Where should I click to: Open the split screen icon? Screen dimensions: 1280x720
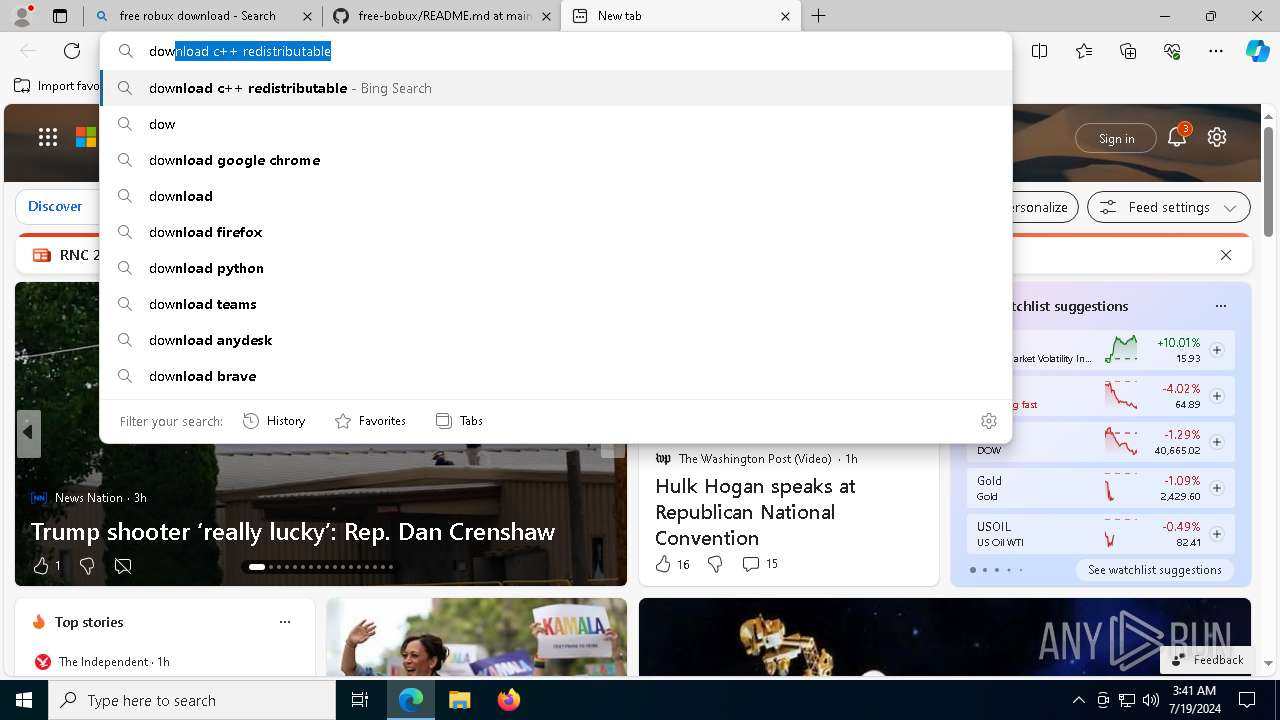[1039, 51]
